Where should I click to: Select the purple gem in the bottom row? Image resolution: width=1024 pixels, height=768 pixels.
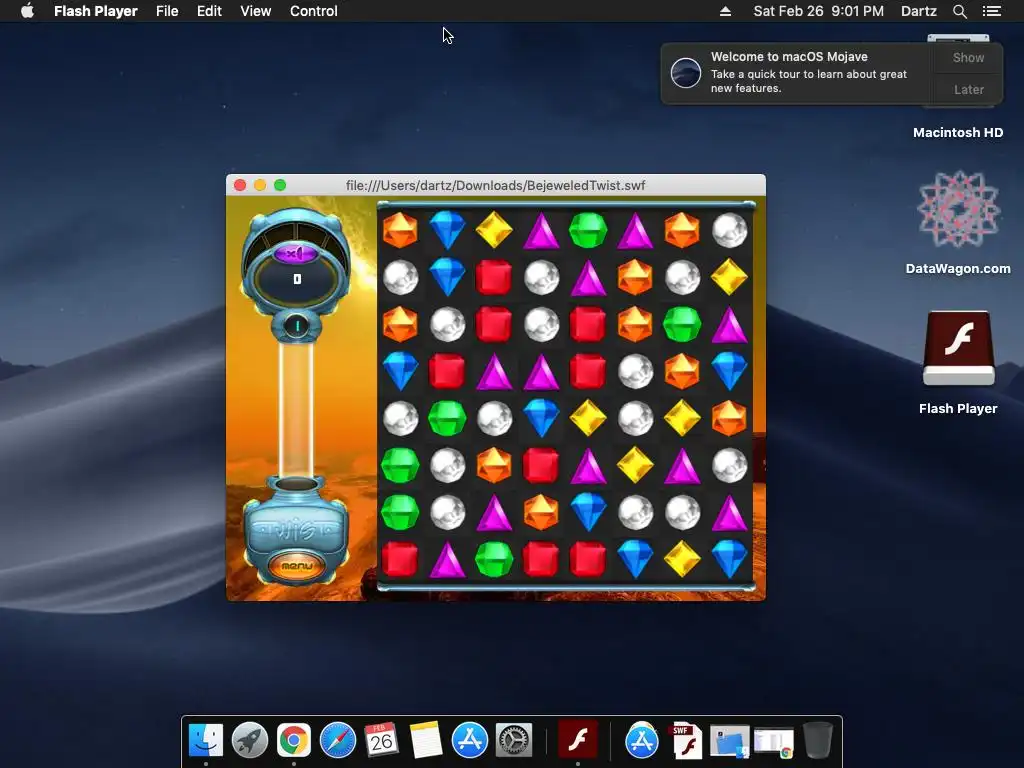[x=447, y=560]
